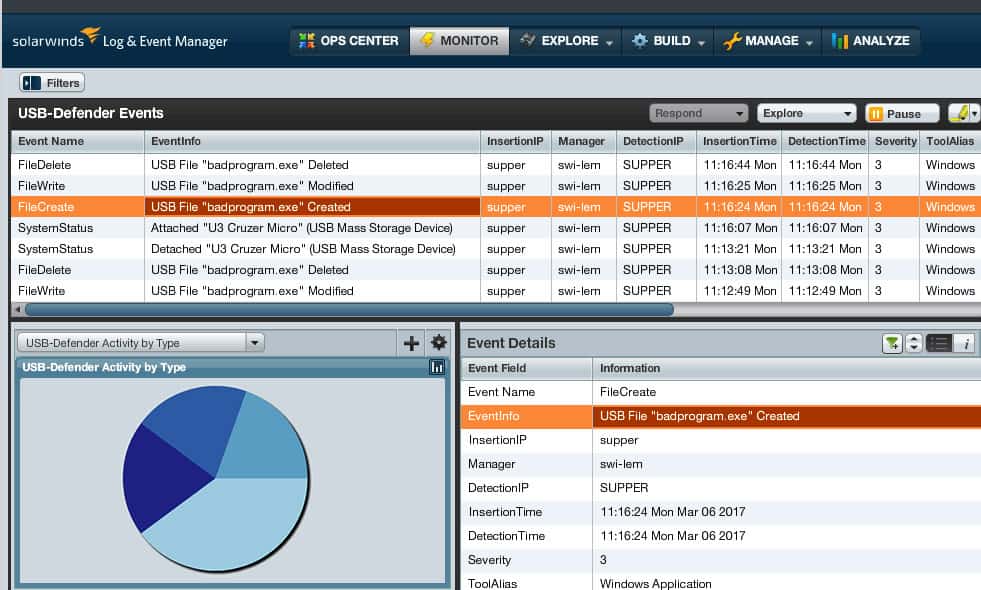This screenshot has height=590, width=981.
Task: Select the FileDelete event at 11:16:44
Action: coord(496,165)
